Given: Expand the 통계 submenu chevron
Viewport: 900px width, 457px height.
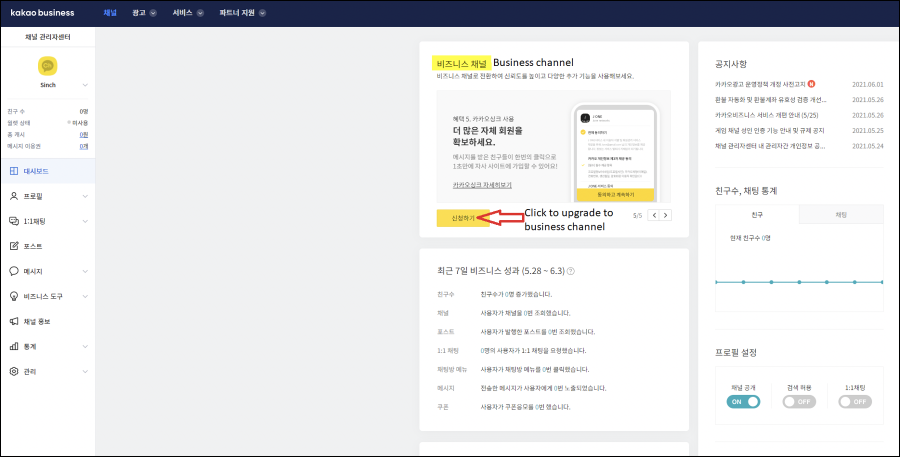Looking at the screenshot, I should click(x=85, y=346).
